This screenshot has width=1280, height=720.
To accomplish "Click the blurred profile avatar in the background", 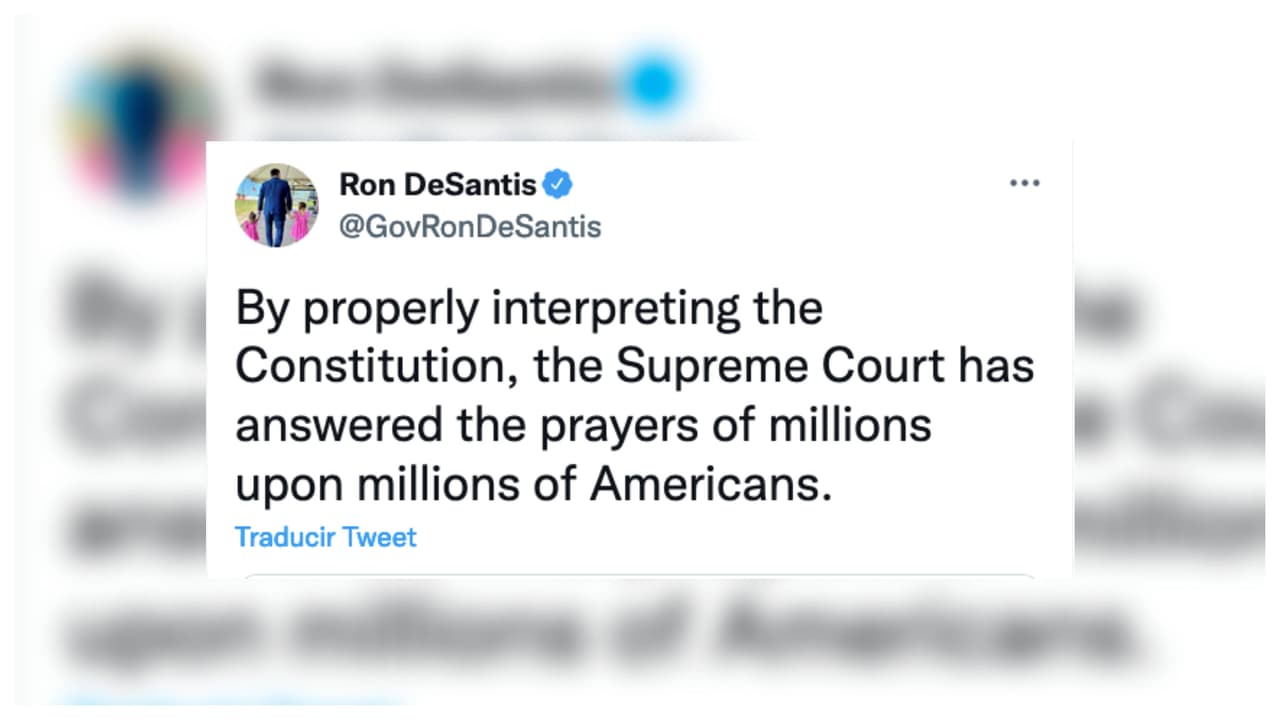I will point(140,120).
